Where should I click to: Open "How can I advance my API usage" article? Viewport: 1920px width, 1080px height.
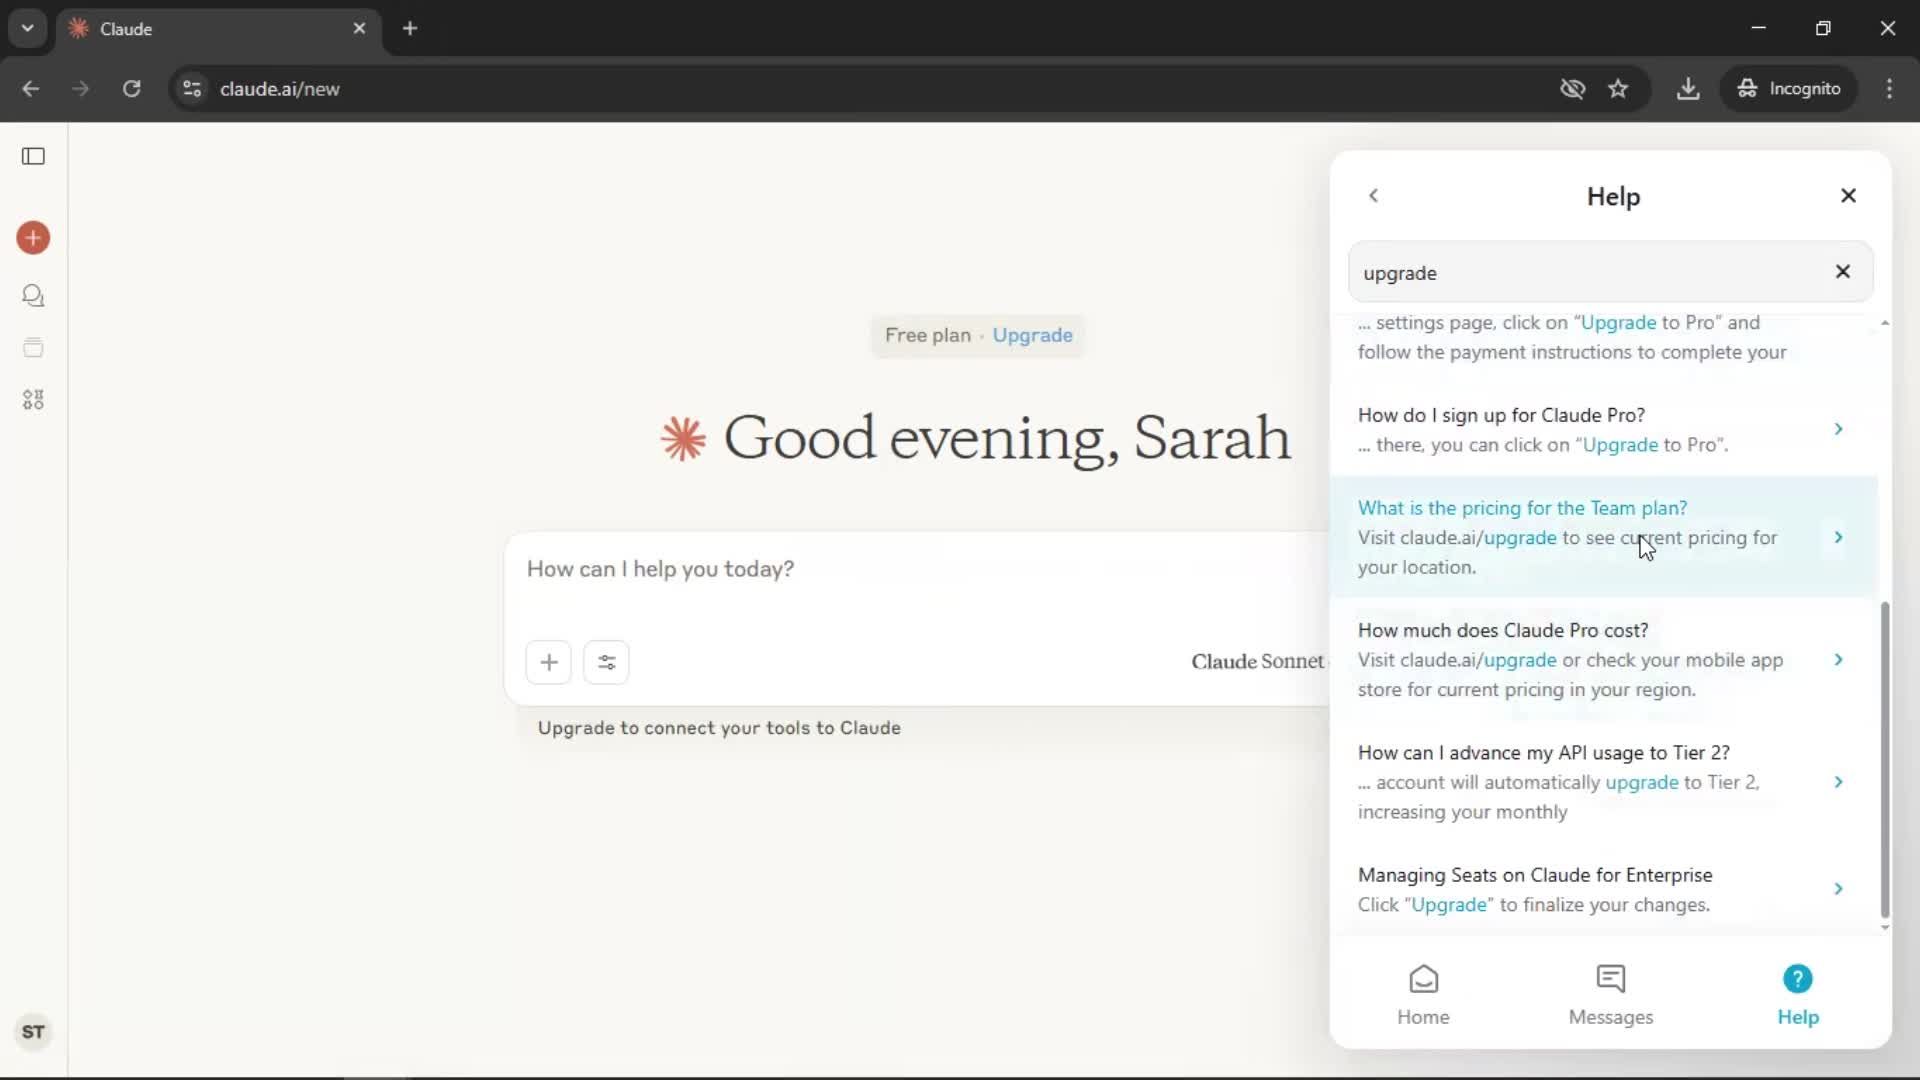point(1604,782)
